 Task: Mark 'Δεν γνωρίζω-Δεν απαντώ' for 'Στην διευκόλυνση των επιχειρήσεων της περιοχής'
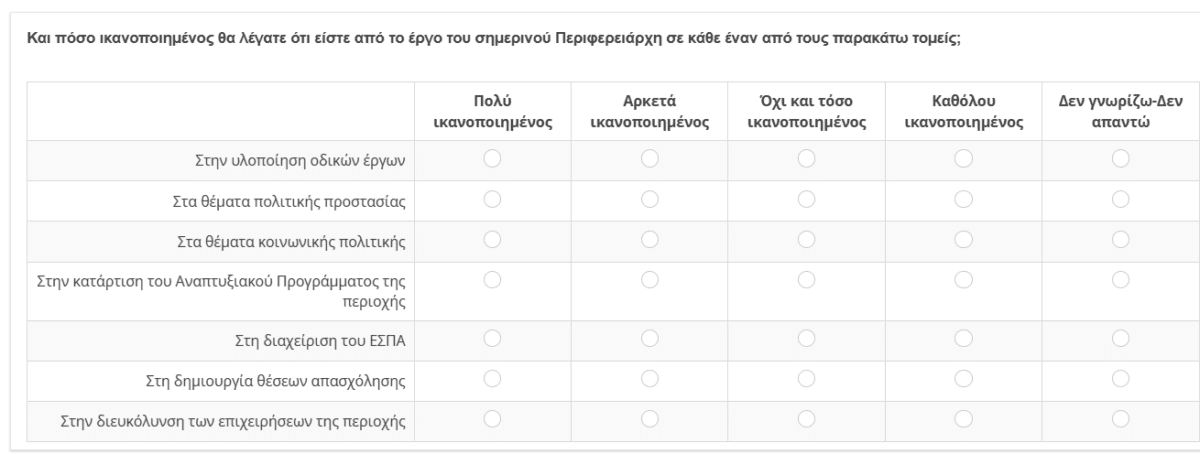click(1120, 418)
